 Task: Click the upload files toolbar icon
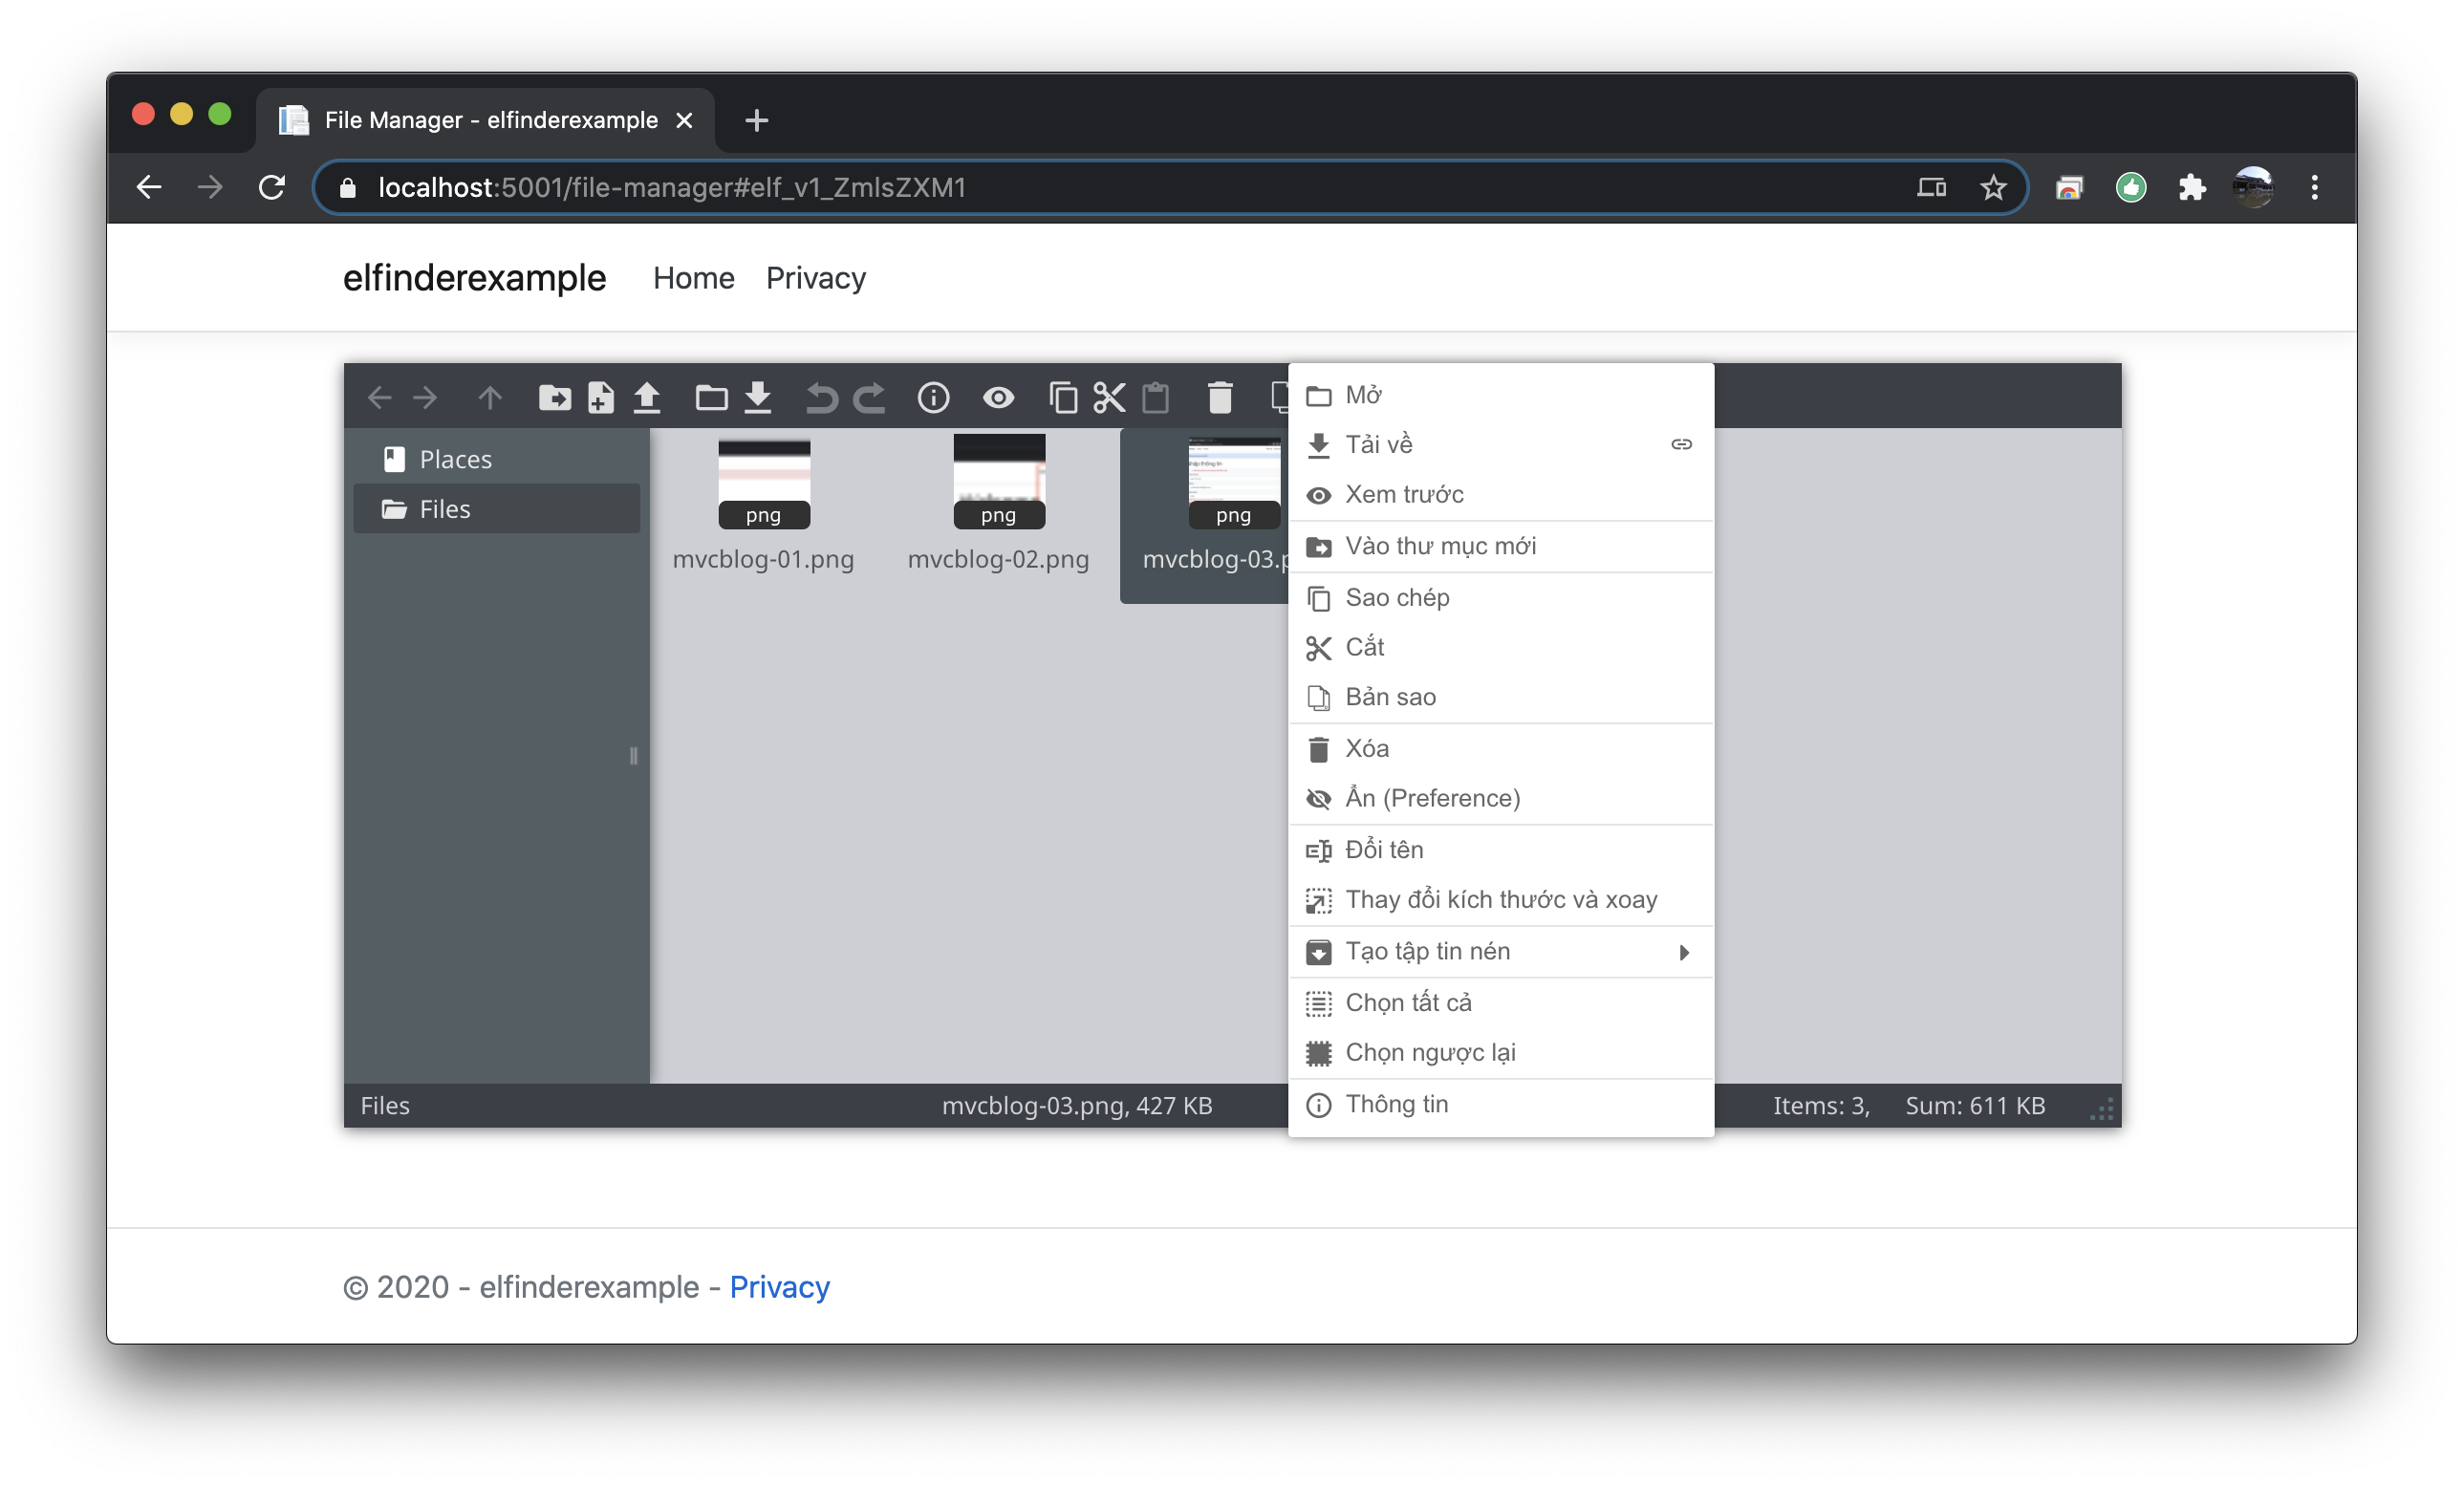[x=647, y=398]
